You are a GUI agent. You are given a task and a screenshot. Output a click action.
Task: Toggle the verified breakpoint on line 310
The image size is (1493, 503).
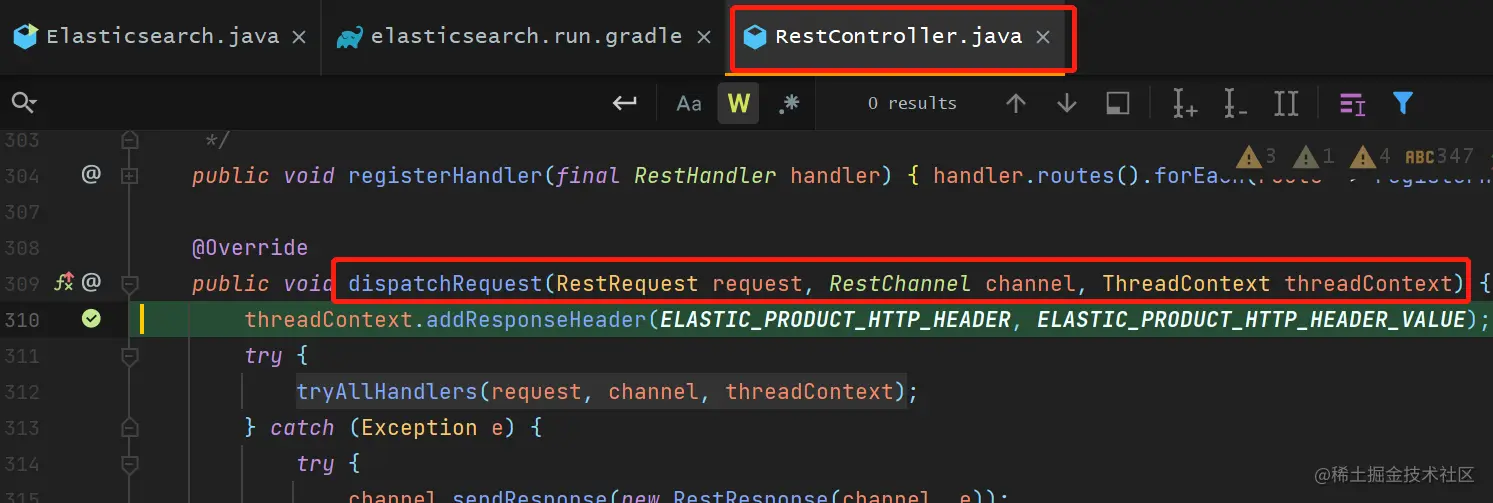point(91,319)
